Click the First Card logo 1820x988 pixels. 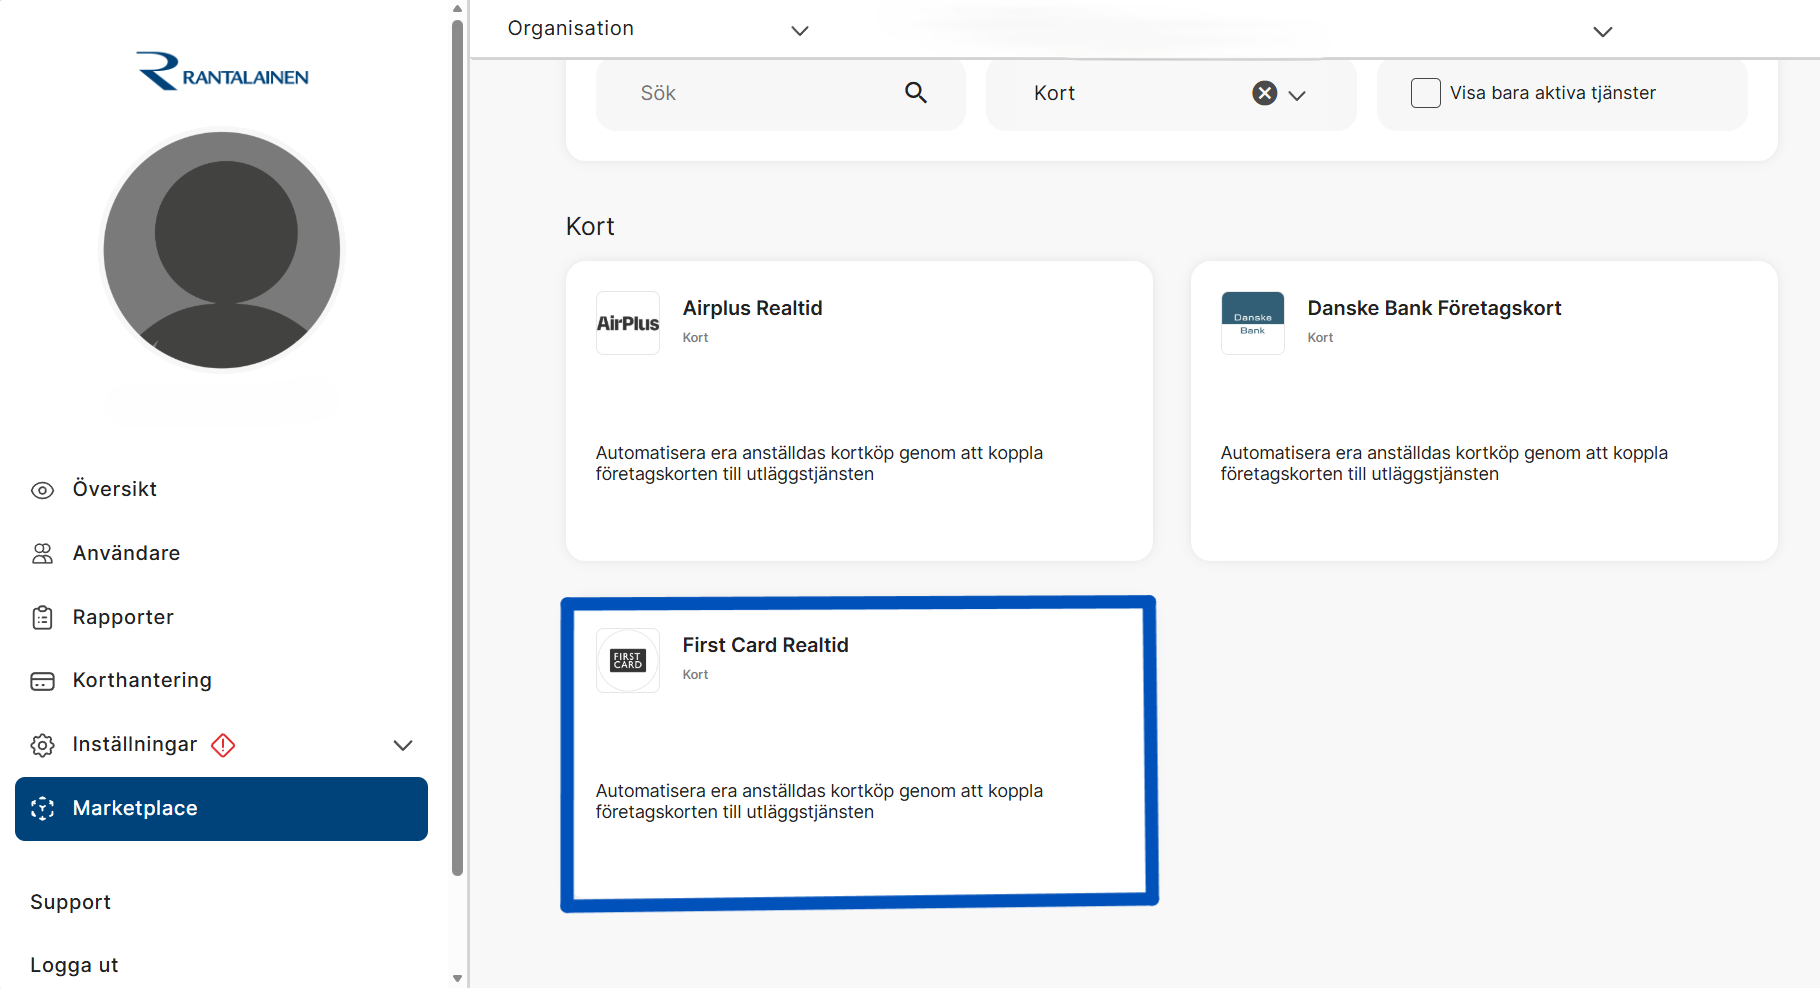tap(628, 660)
